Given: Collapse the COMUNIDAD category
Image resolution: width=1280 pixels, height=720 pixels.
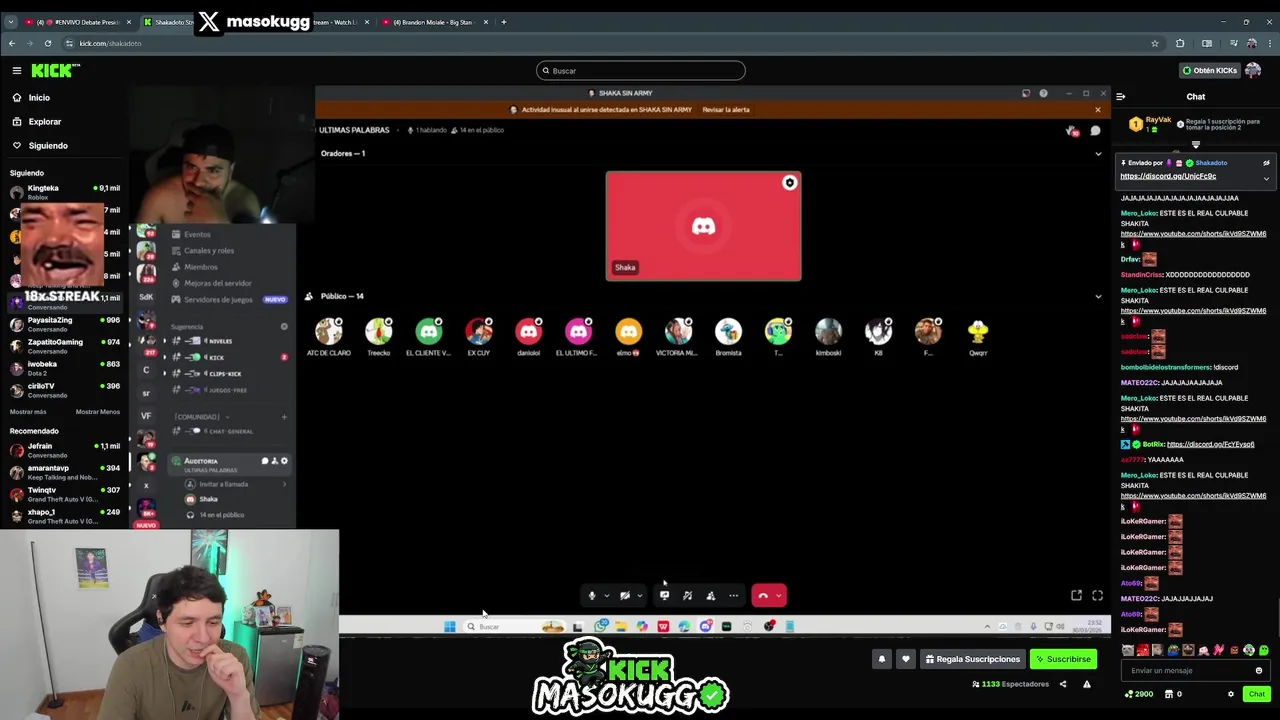Looking at the screenshot, I should 200,417.
